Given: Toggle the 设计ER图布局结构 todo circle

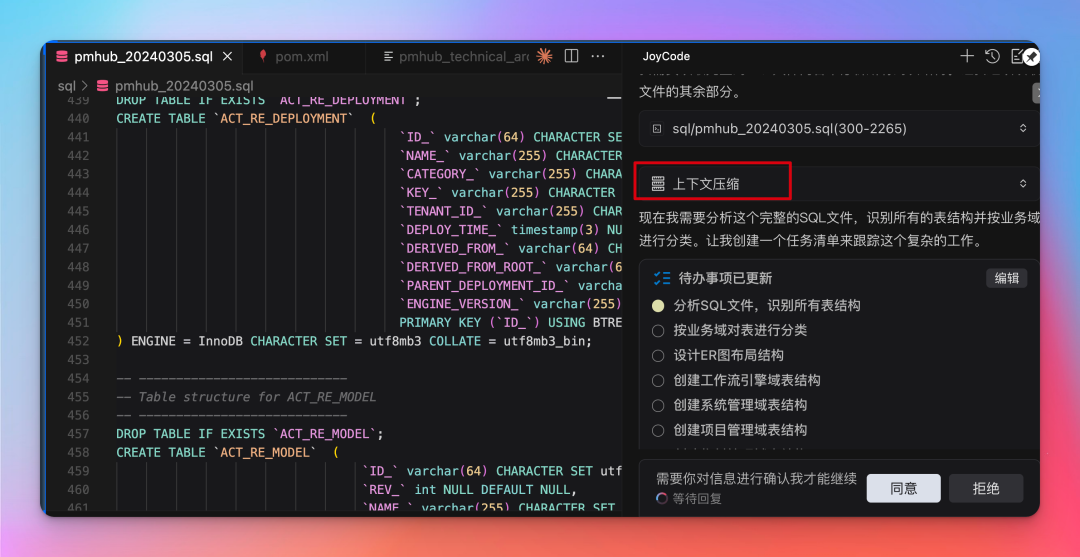Looking at the screenshot, I should coord(658,355).
